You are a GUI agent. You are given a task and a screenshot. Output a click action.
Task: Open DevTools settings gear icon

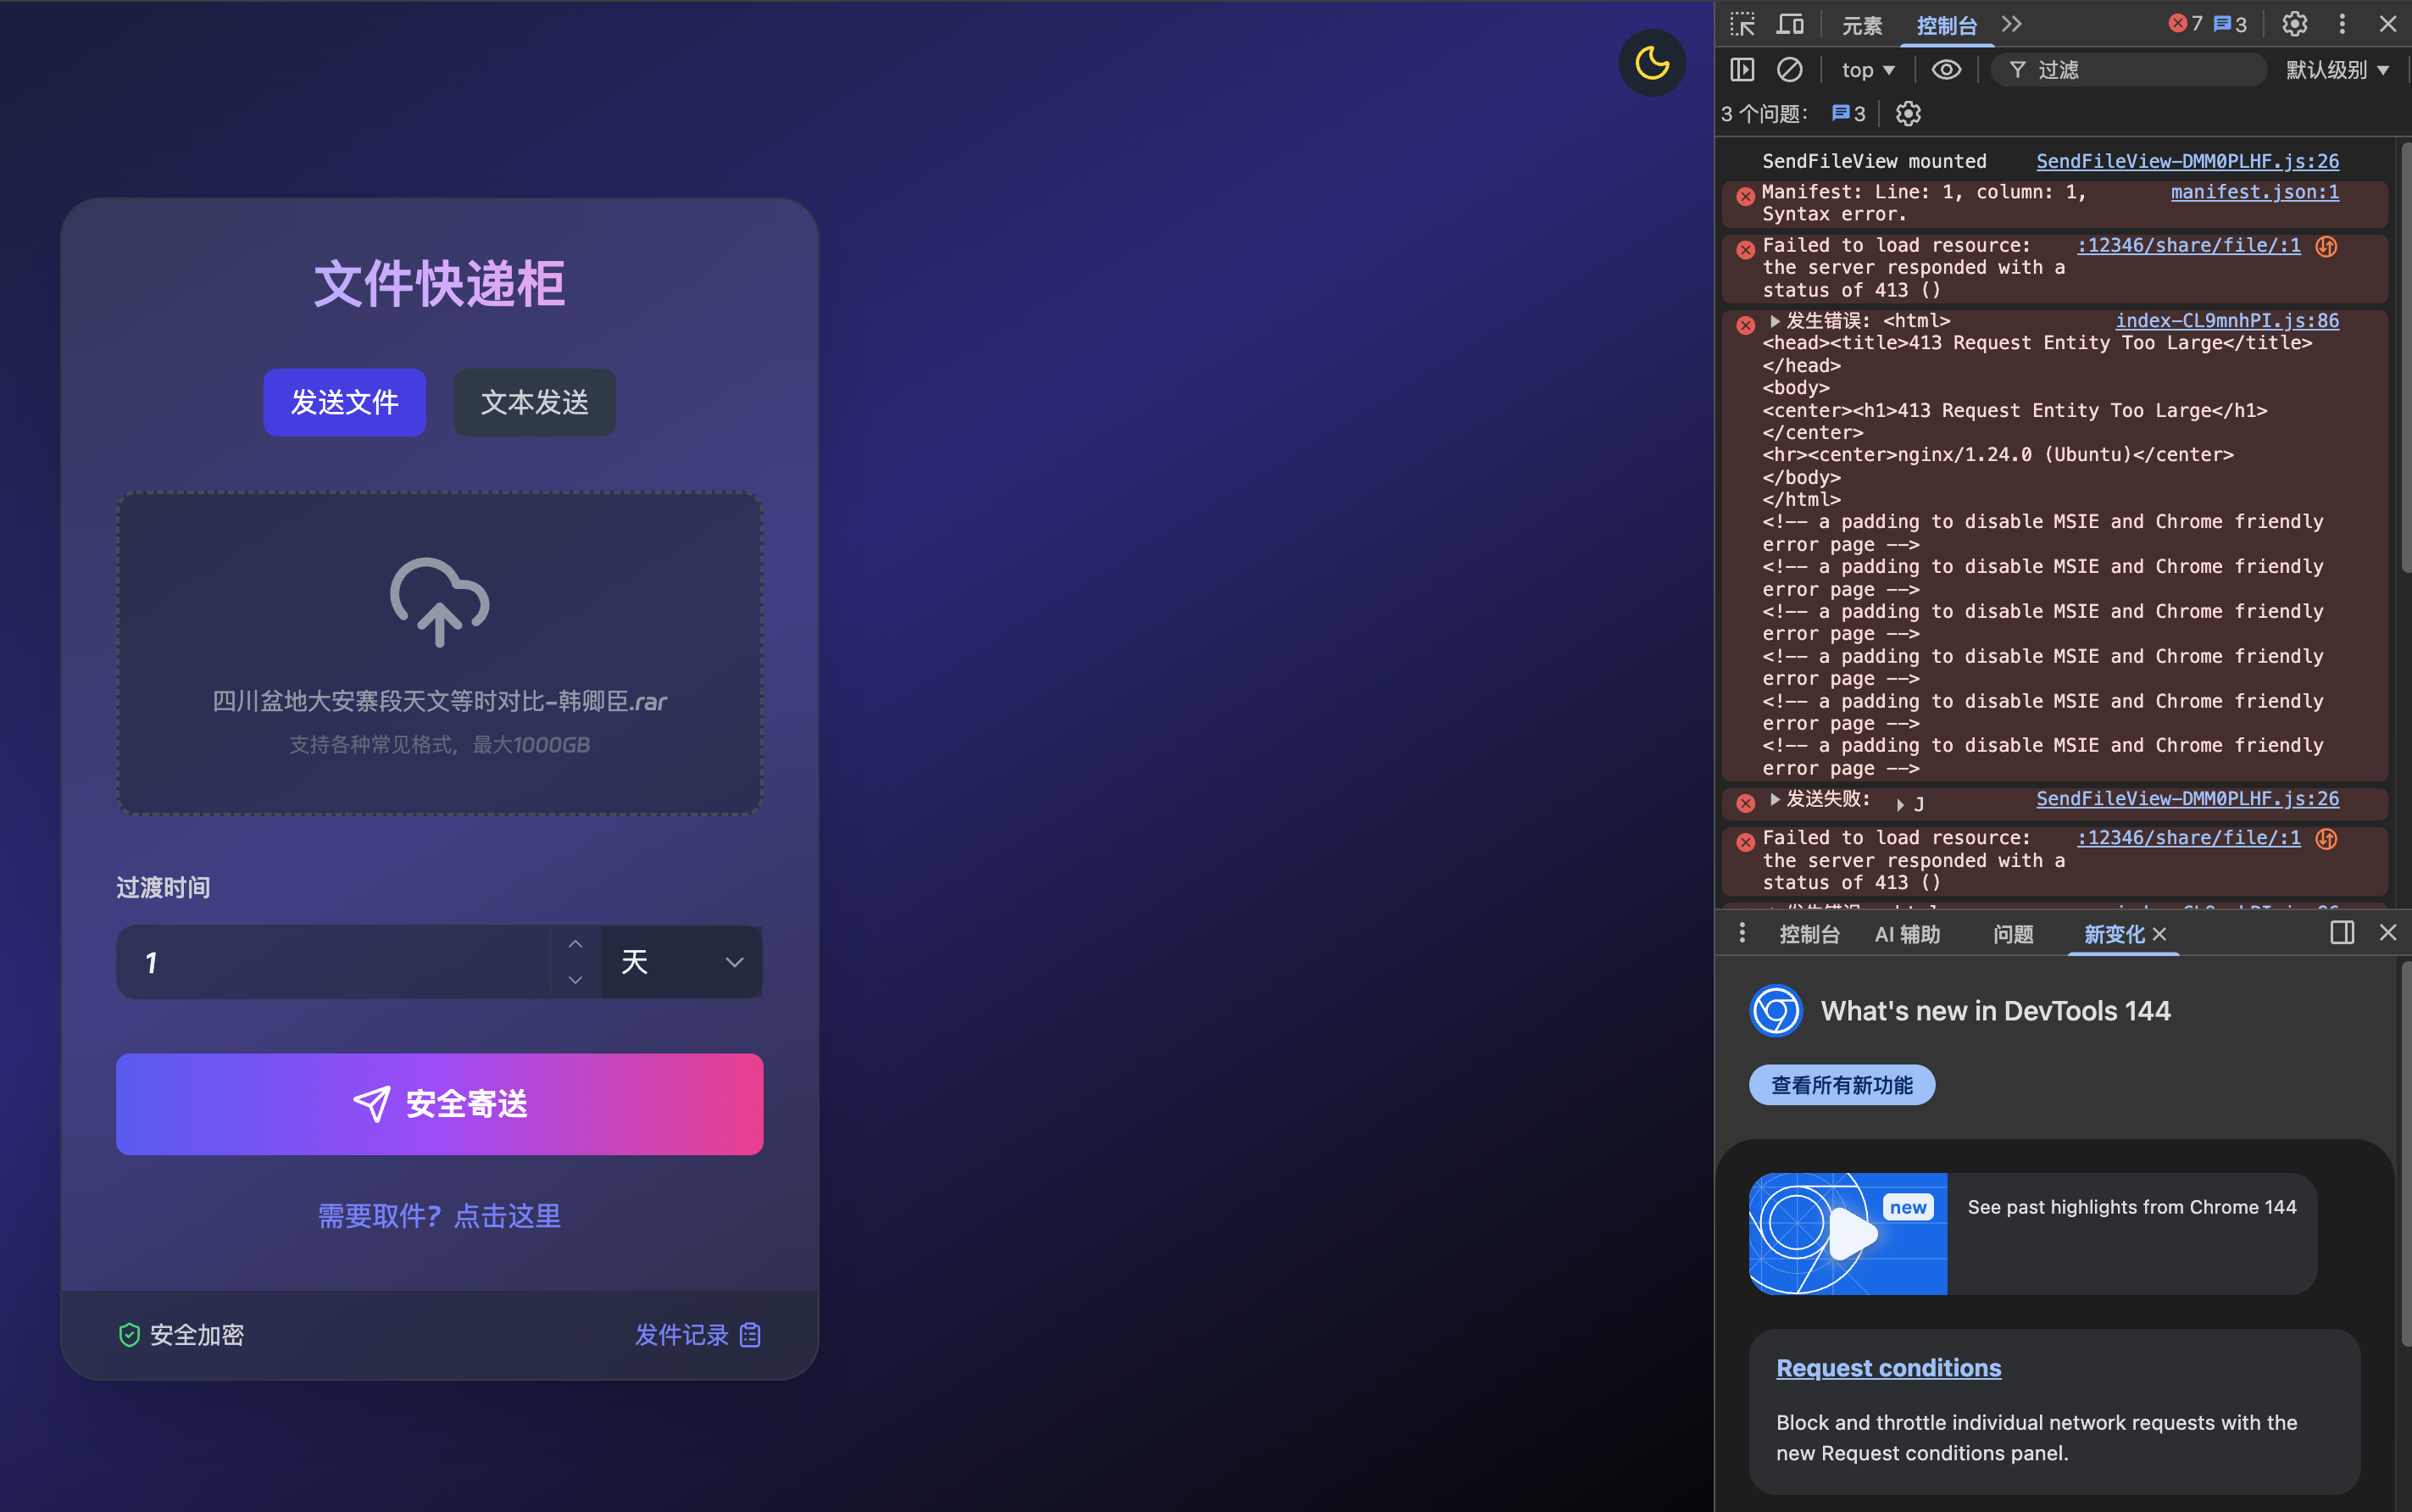point(2294,24)
